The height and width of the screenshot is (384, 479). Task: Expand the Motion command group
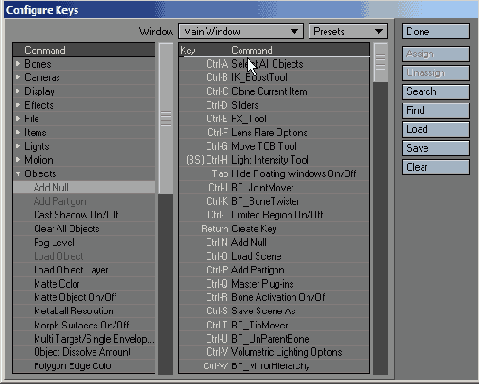click(18, 160)
